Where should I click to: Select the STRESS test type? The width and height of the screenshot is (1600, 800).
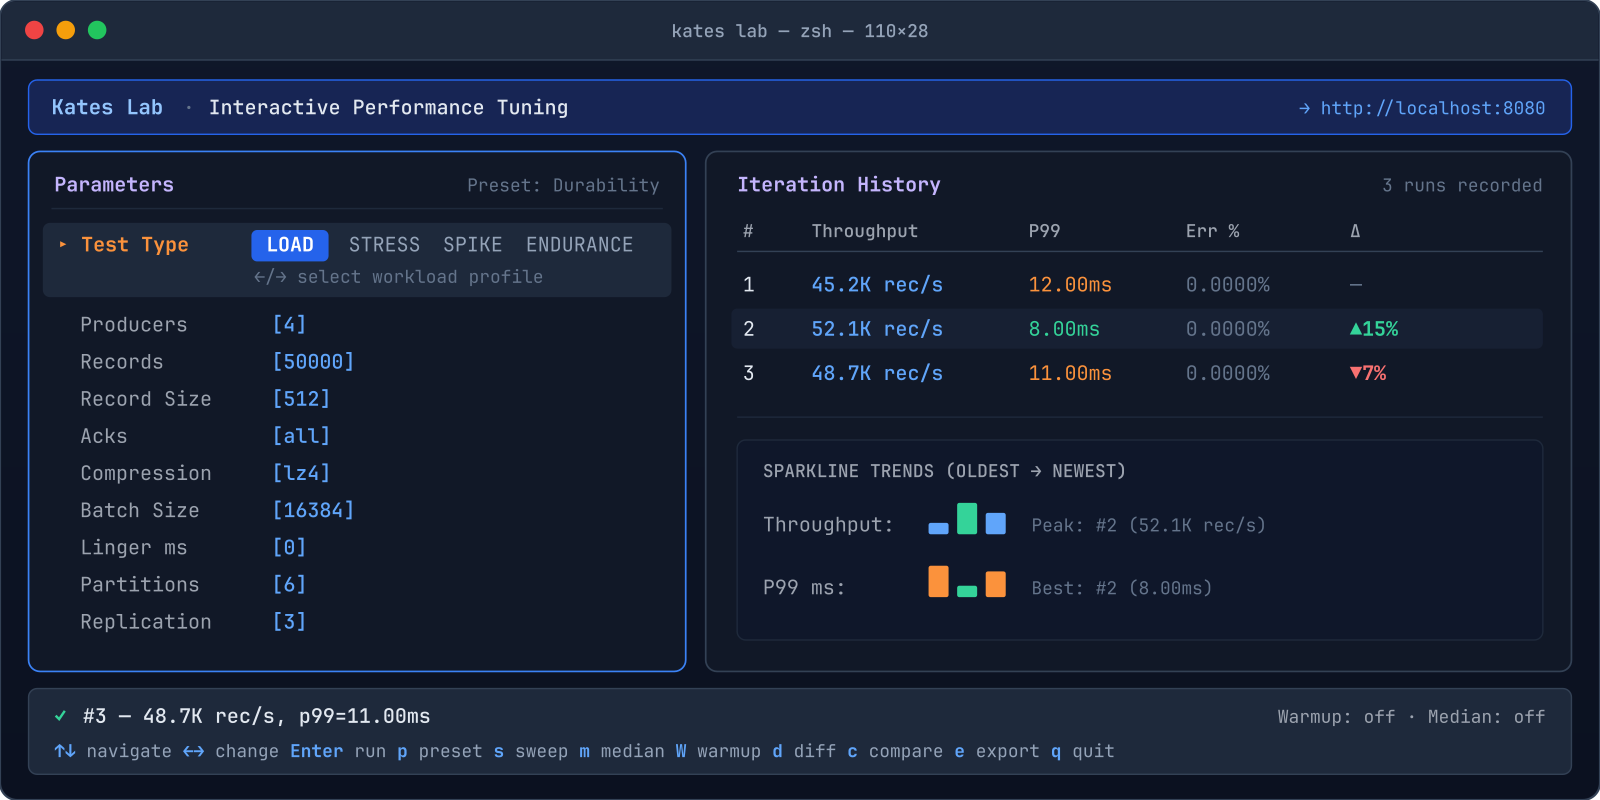384,245
